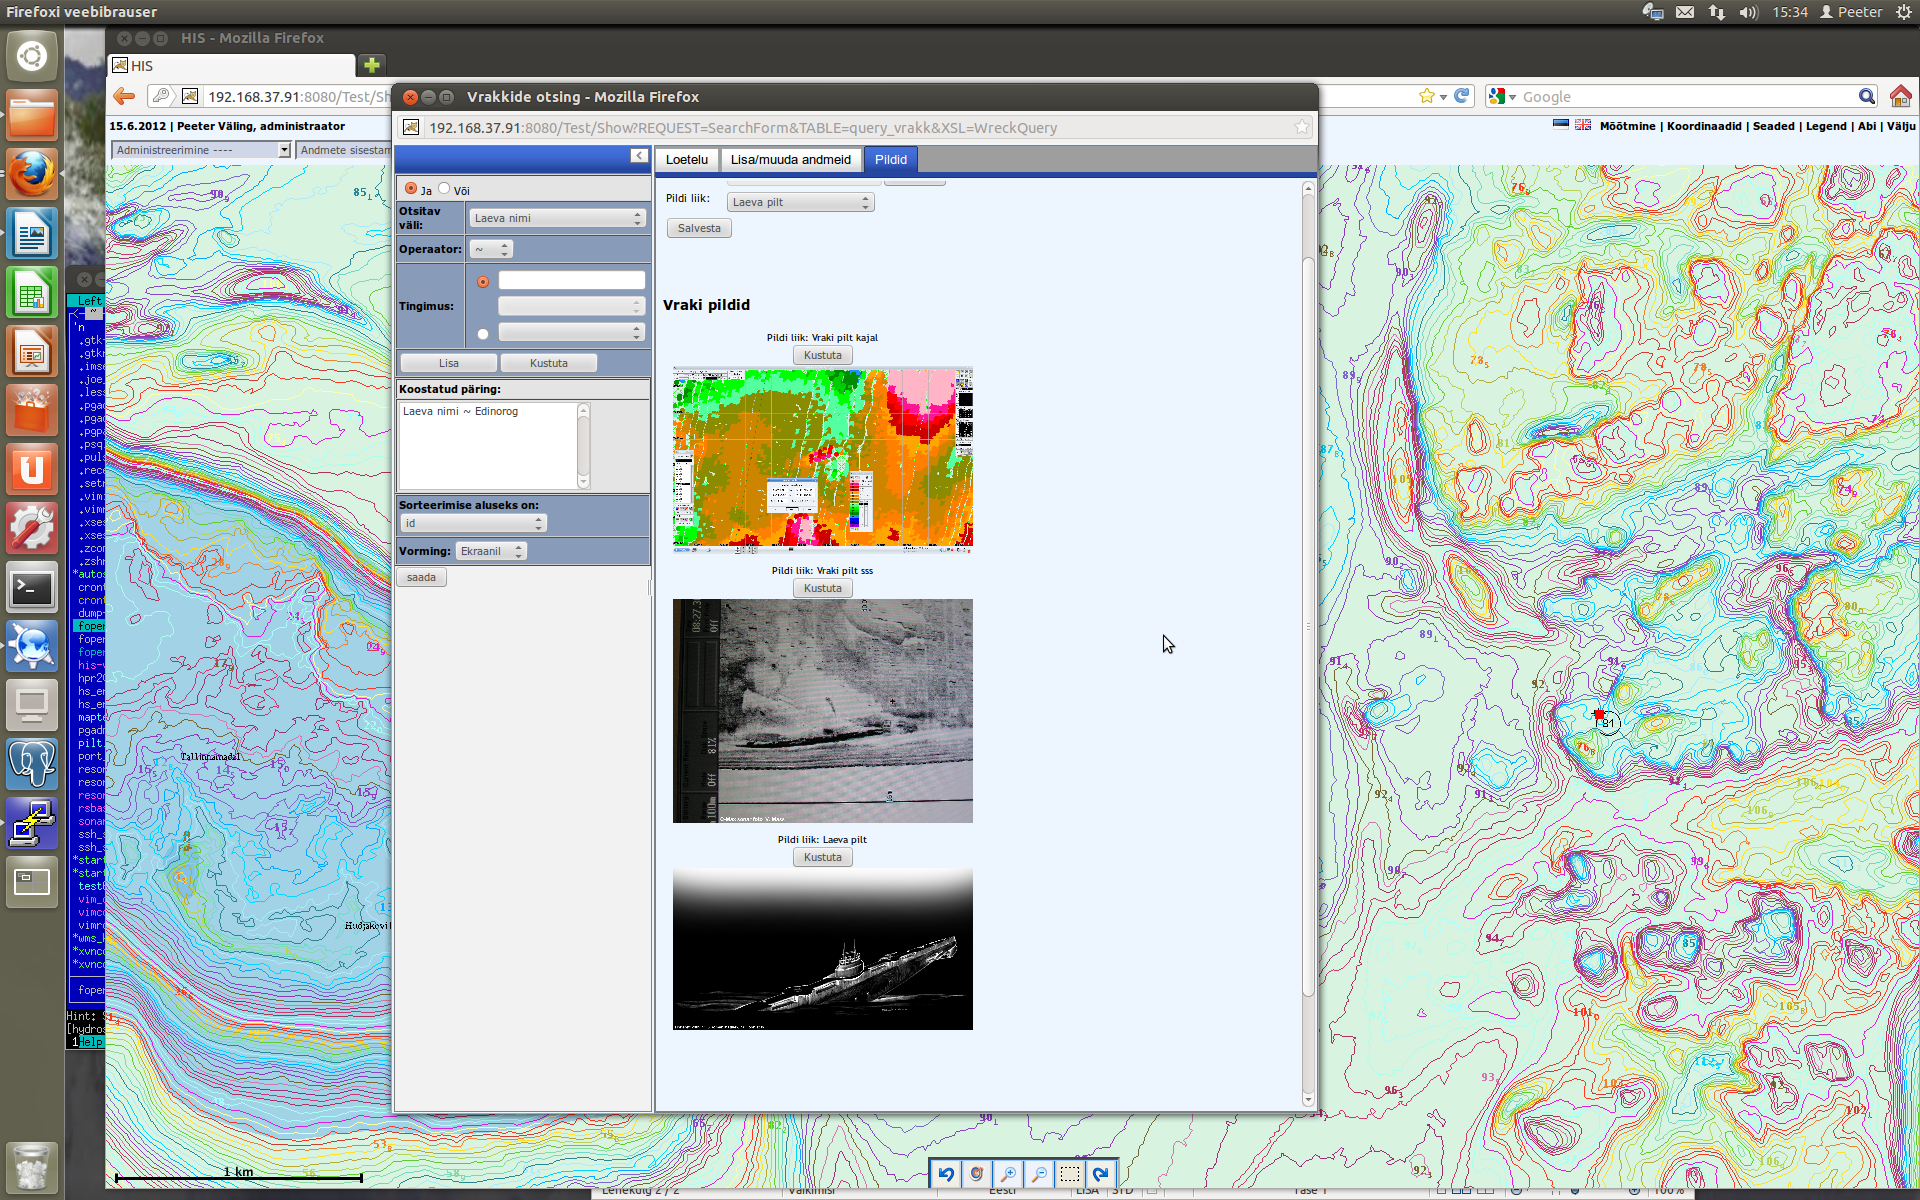This screenshot has height=1200, width=1920.
Task: Open the Otsitav väli Laeva nimi dropdown
Action: [557, 218]
